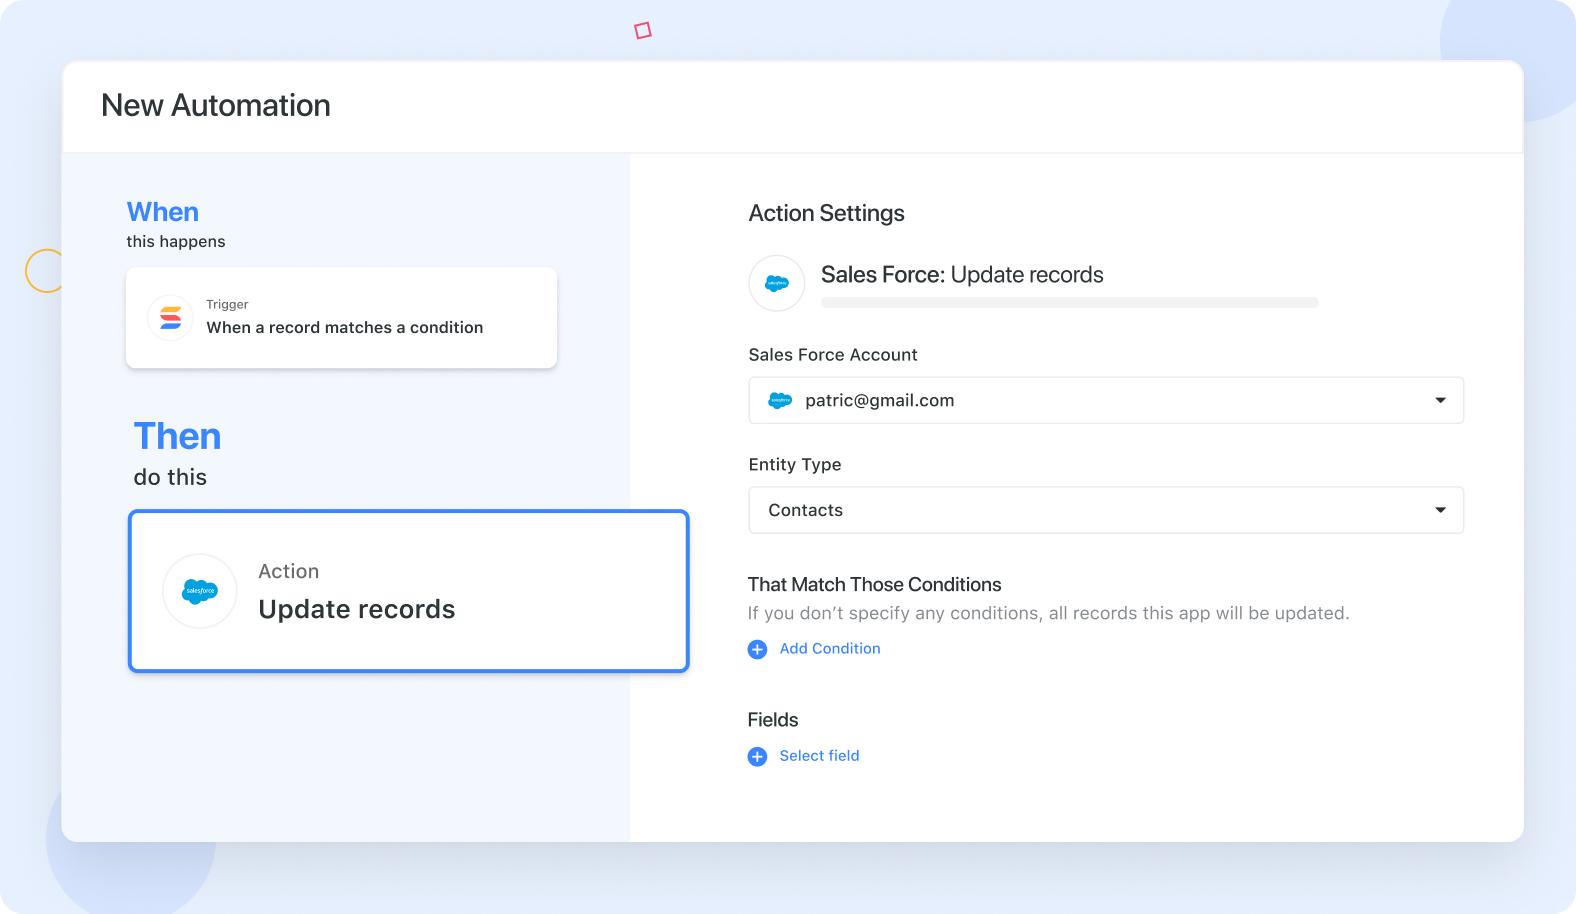Click the Add Condition link
This screenshot has width=1576, height=914.
(x=830, y=648)
